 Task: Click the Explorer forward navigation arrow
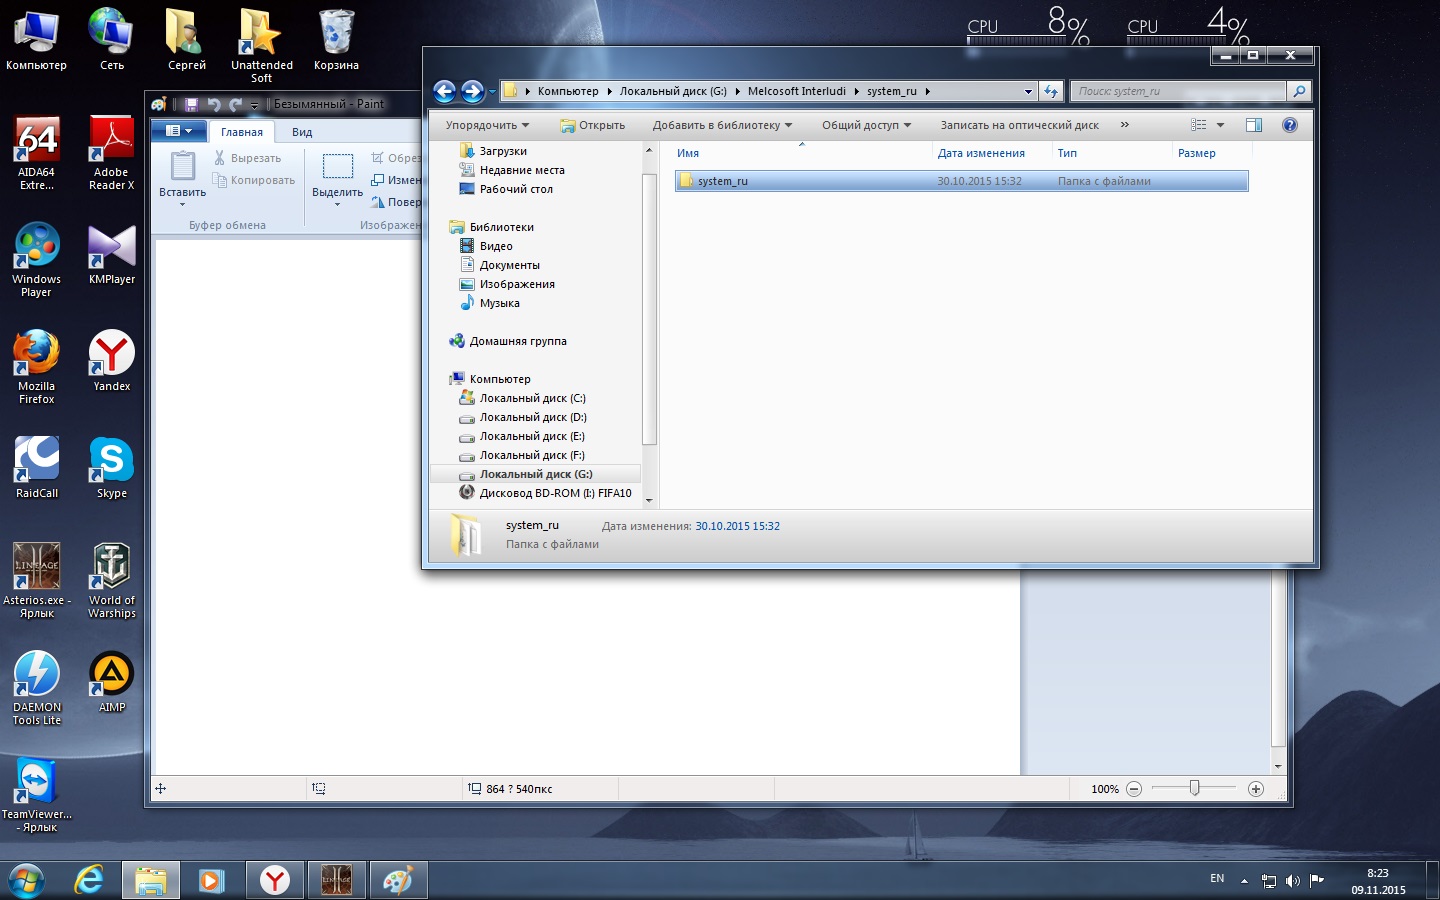pos(472,92)
